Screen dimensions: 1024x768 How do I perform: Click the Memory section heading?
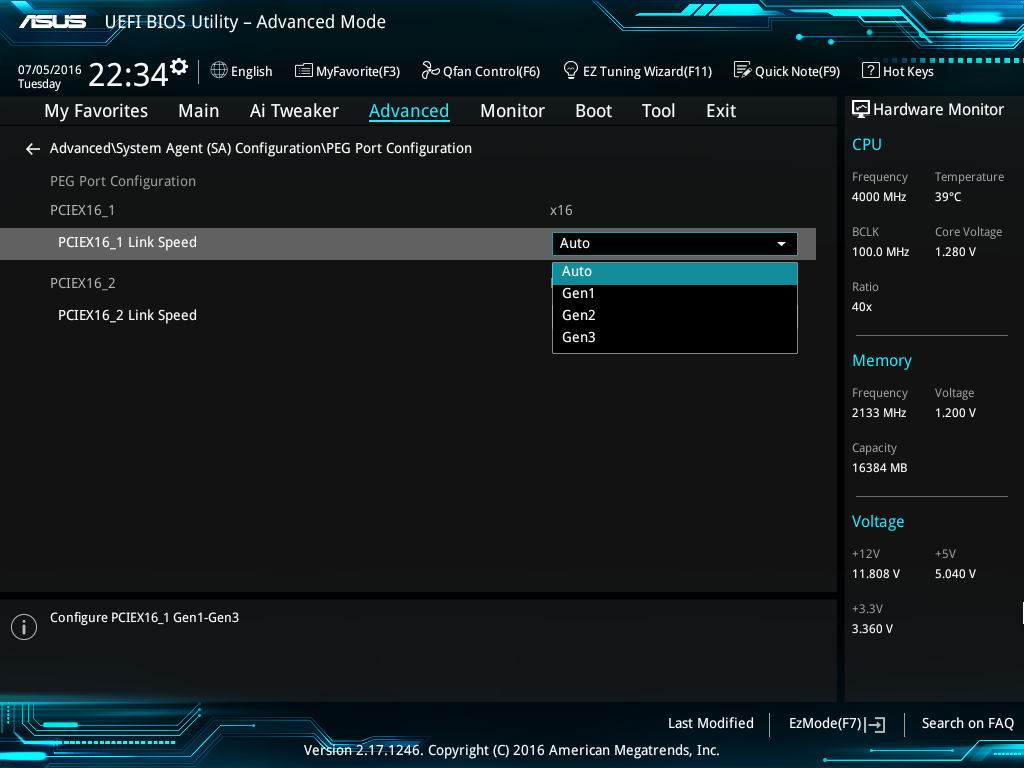(x=882, y=360)
